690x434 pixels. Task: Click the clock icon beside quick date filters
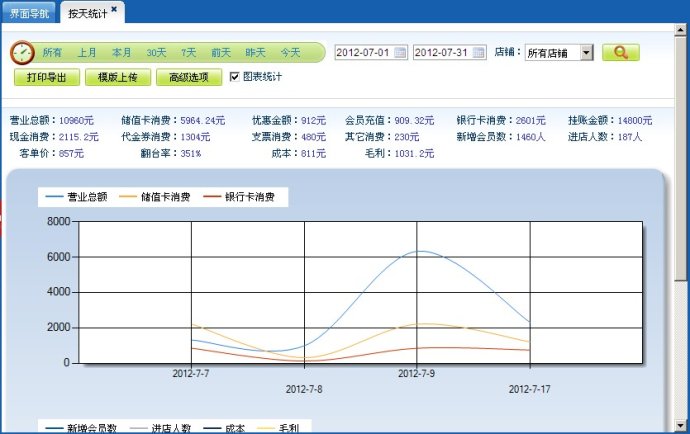22,53
